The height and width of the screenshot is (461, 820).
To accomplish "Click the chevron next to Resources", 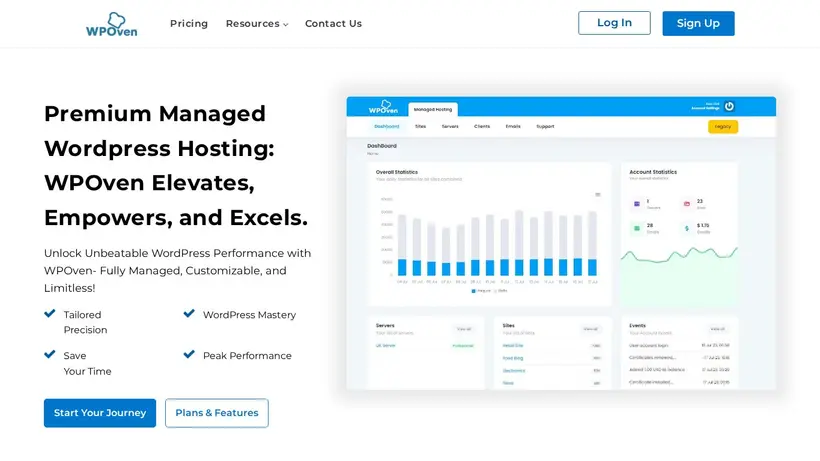I will [x=286, y=25].
